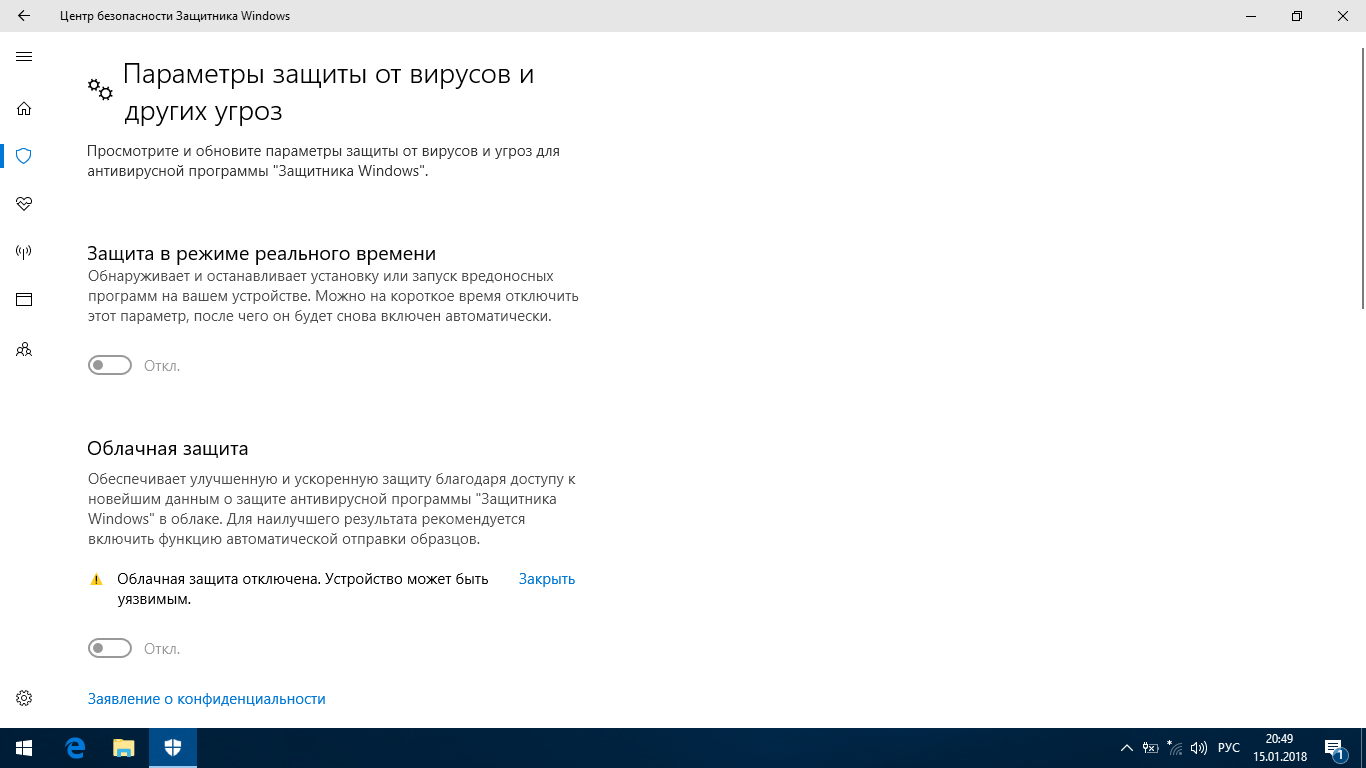Screen dimensions: 1366x768
Task: Open Device health heart icon
Action: coord(24,204)
